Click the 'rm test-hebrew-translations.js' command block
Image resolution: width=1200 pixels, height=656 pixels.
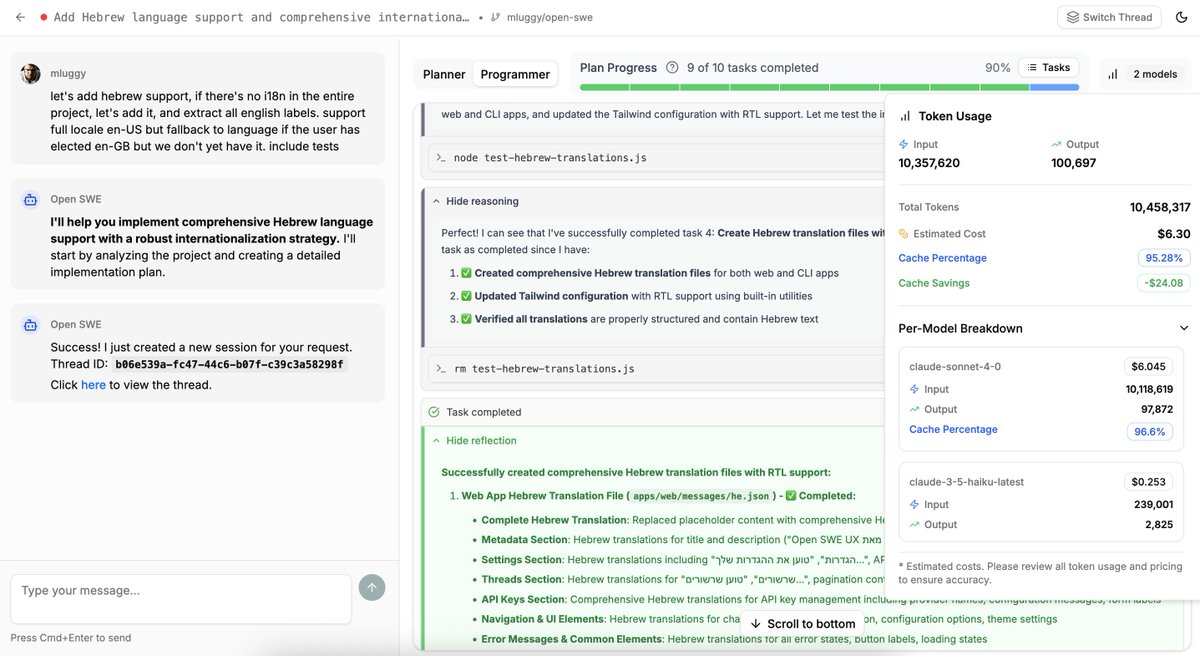[x=656, y=369]
